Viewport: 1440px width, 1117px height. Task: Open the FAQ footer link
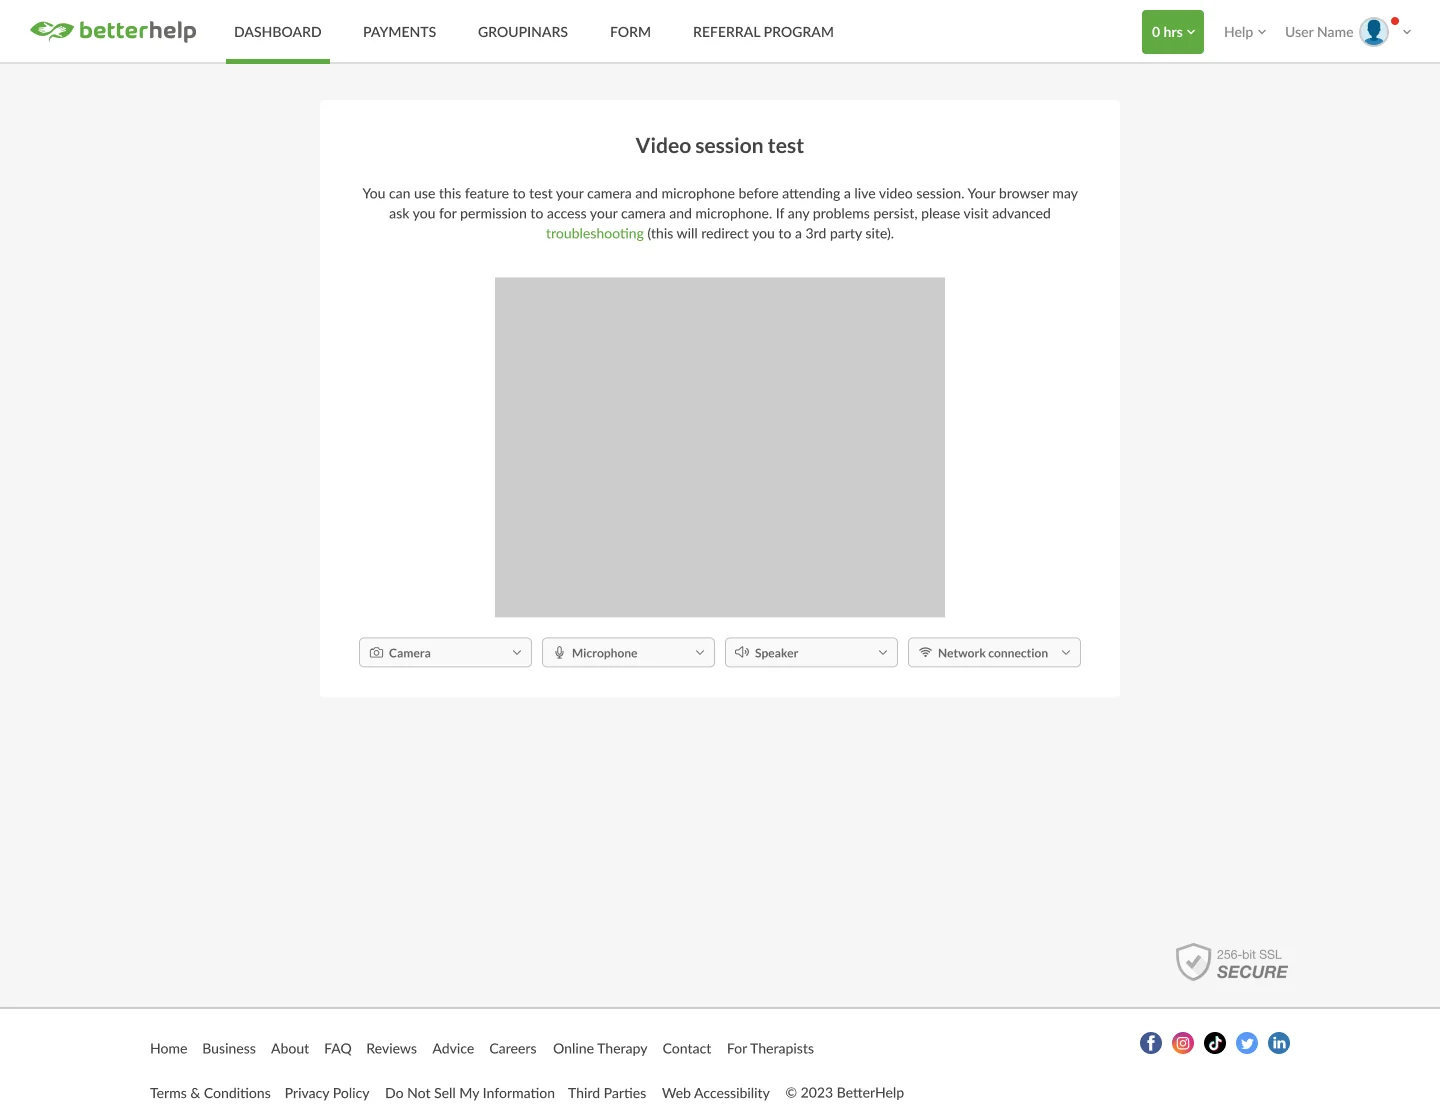[338, 1049]
